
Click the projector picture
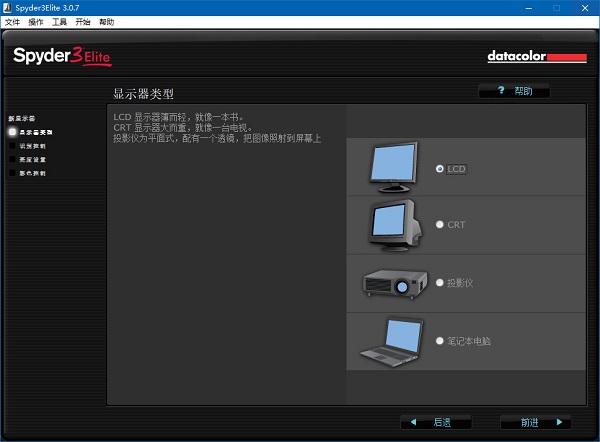coord(395,284)
